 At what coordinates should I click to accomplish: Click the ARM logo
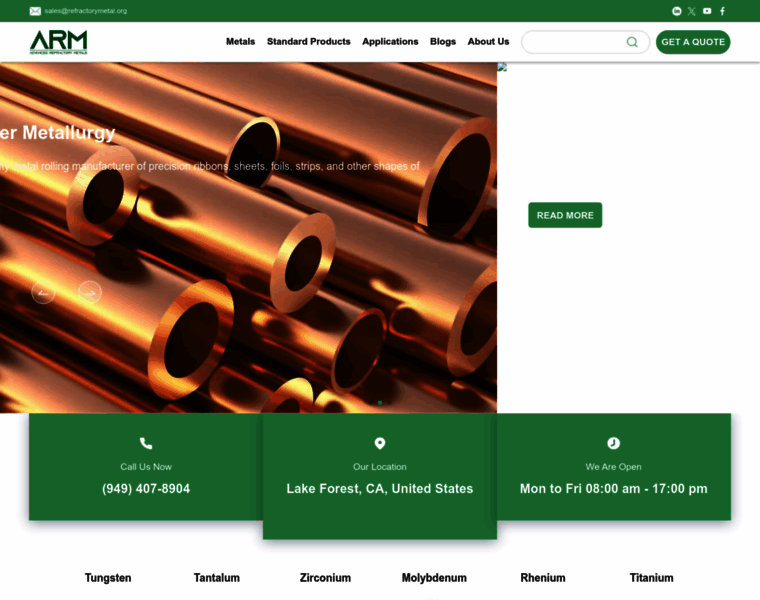[x=59, y=42]
